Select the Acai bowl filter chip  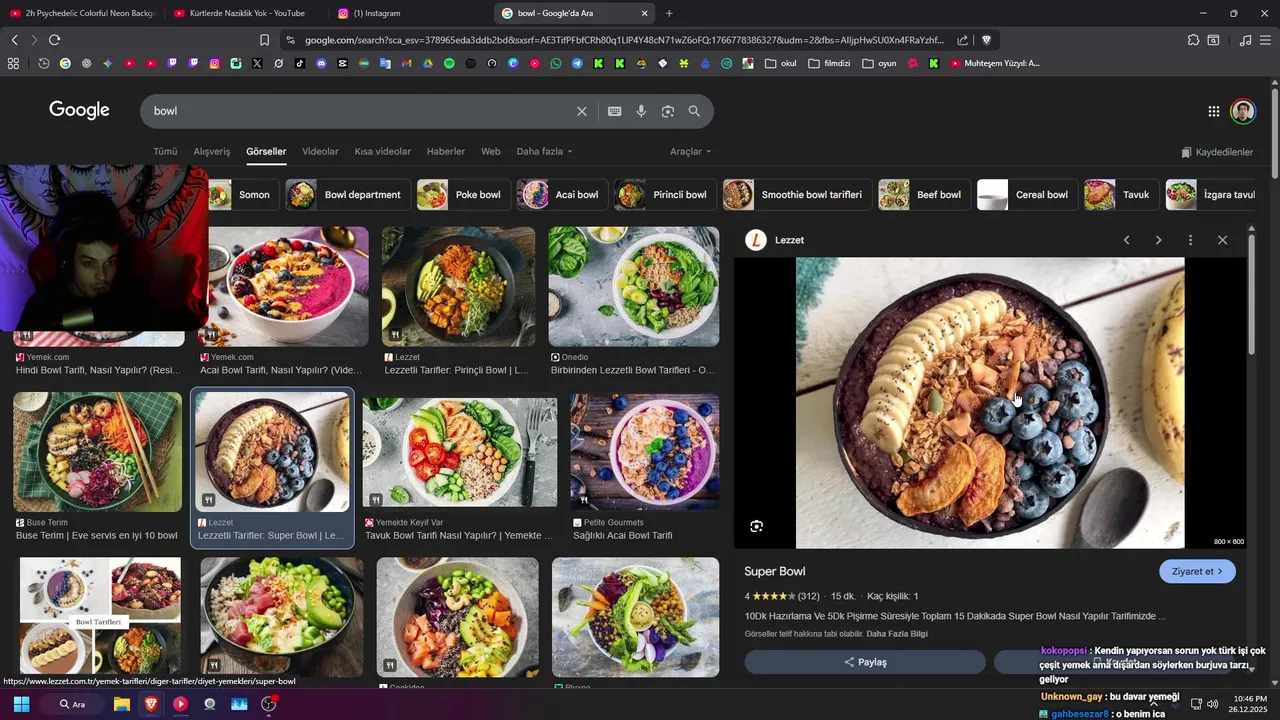[x=562, y=195]
